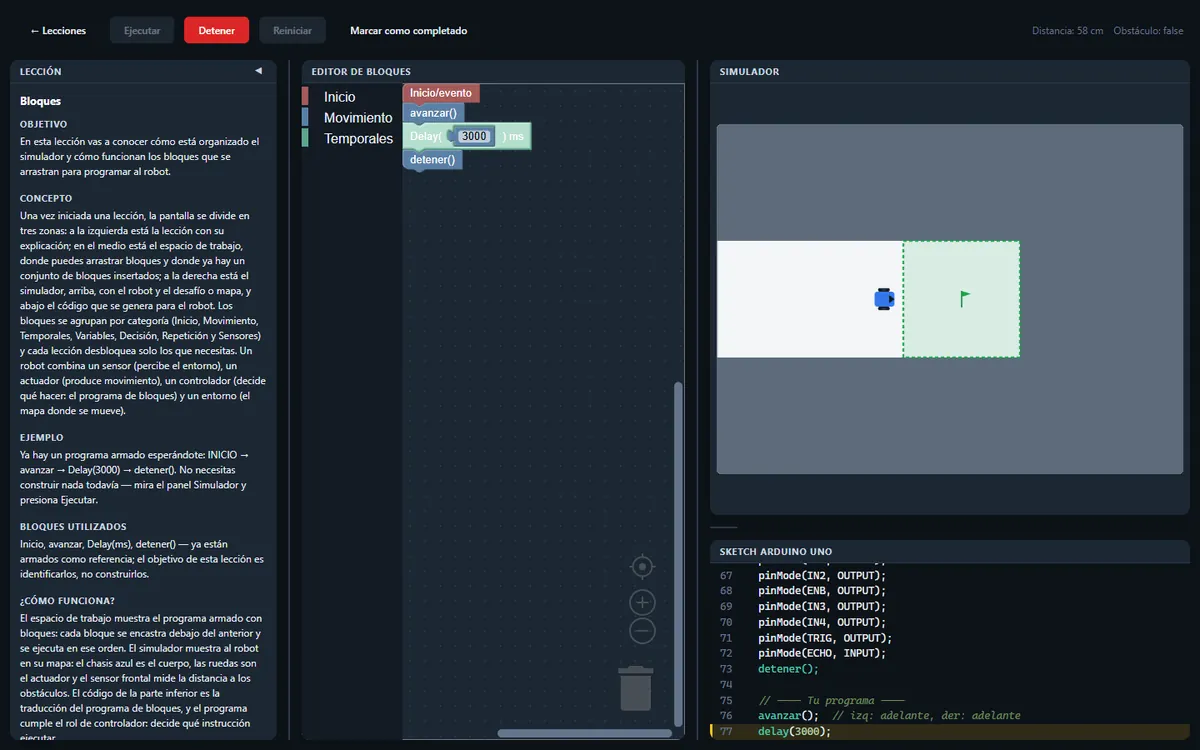1200x750 pixels.
Task: Click the SKETCH ARDUINO UNO panel header
Action: pyautogui.click(x=950, y=552)
